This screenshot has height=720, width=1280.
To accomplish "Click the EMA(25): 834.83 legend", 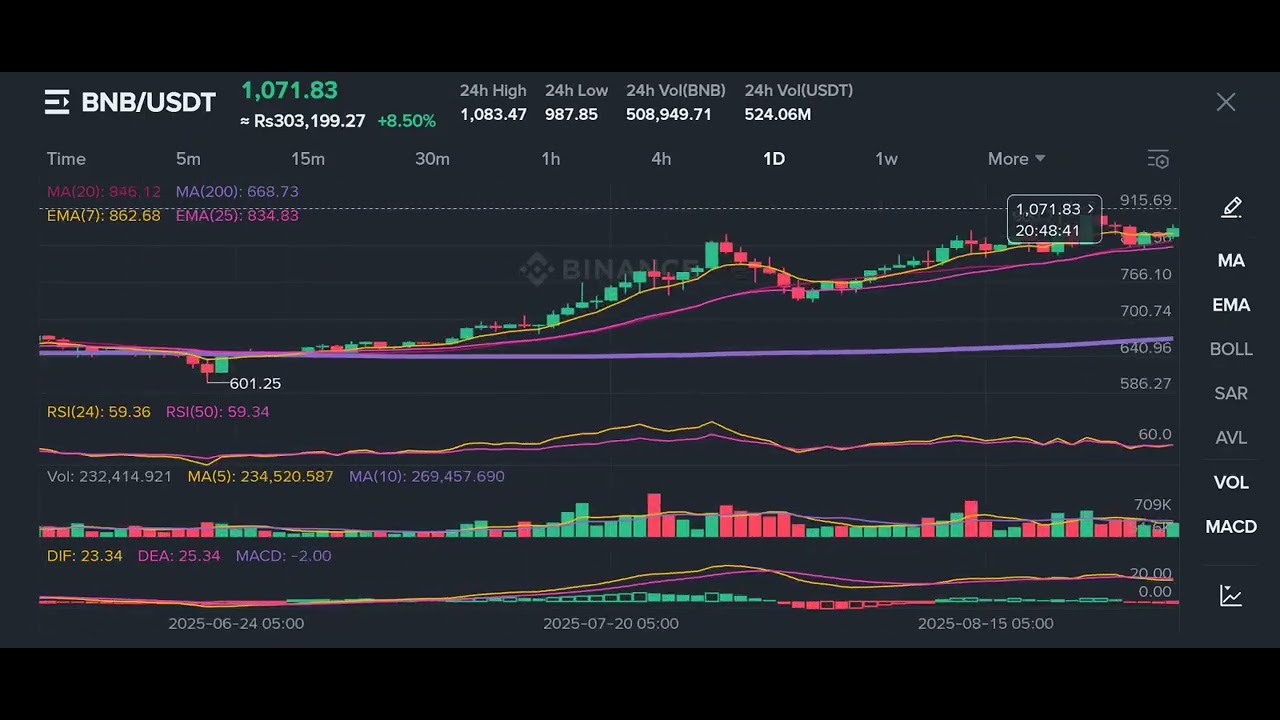I will pyautogui.click(x=237, y=215).
